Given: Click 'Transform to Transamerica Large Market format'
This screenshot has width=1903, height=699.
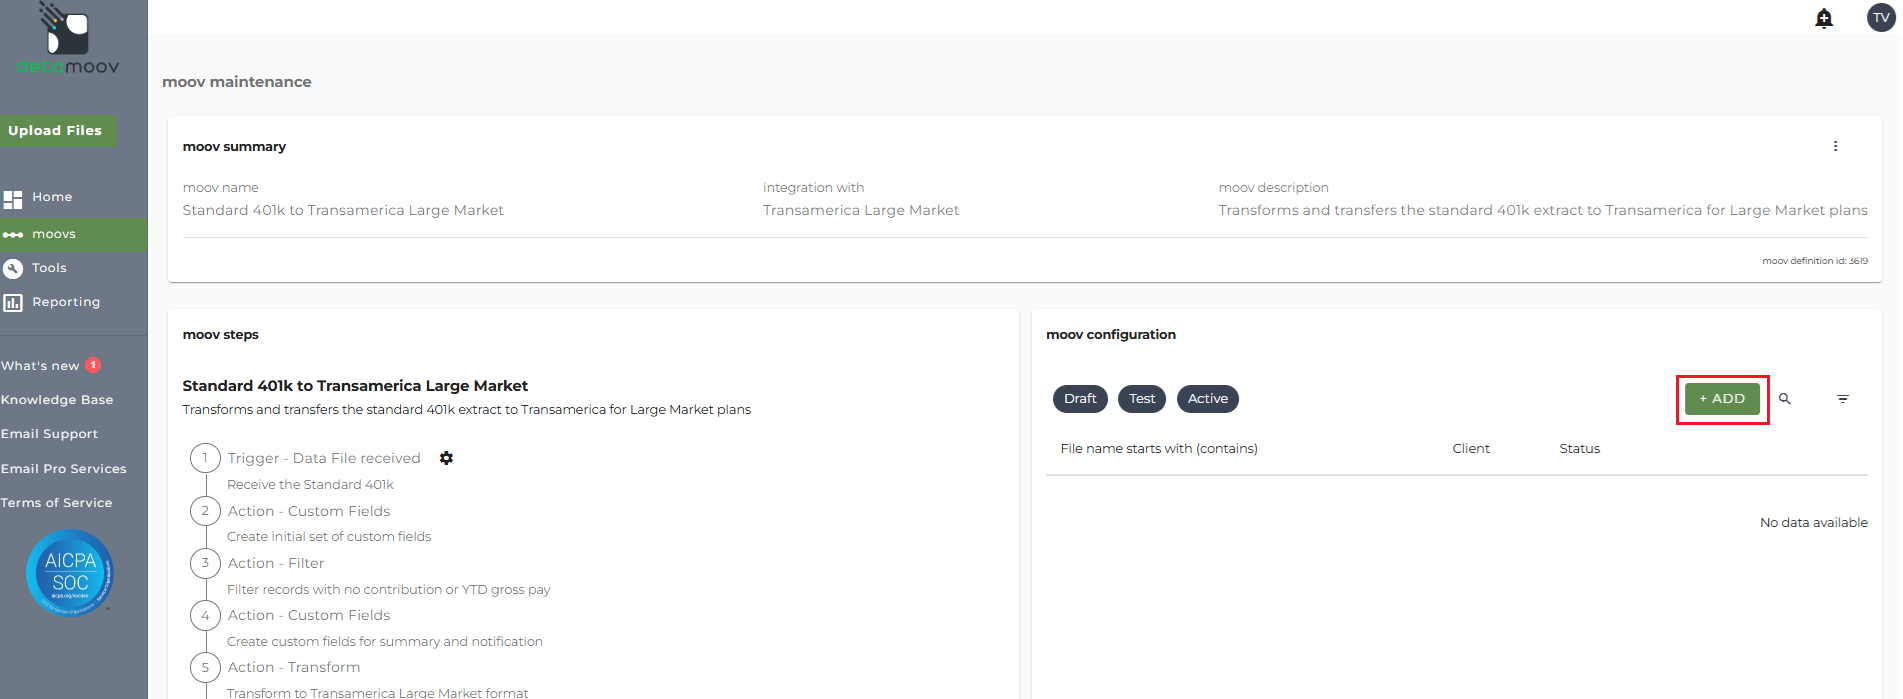Looking at the screenshot, I should tap(377, 693).
